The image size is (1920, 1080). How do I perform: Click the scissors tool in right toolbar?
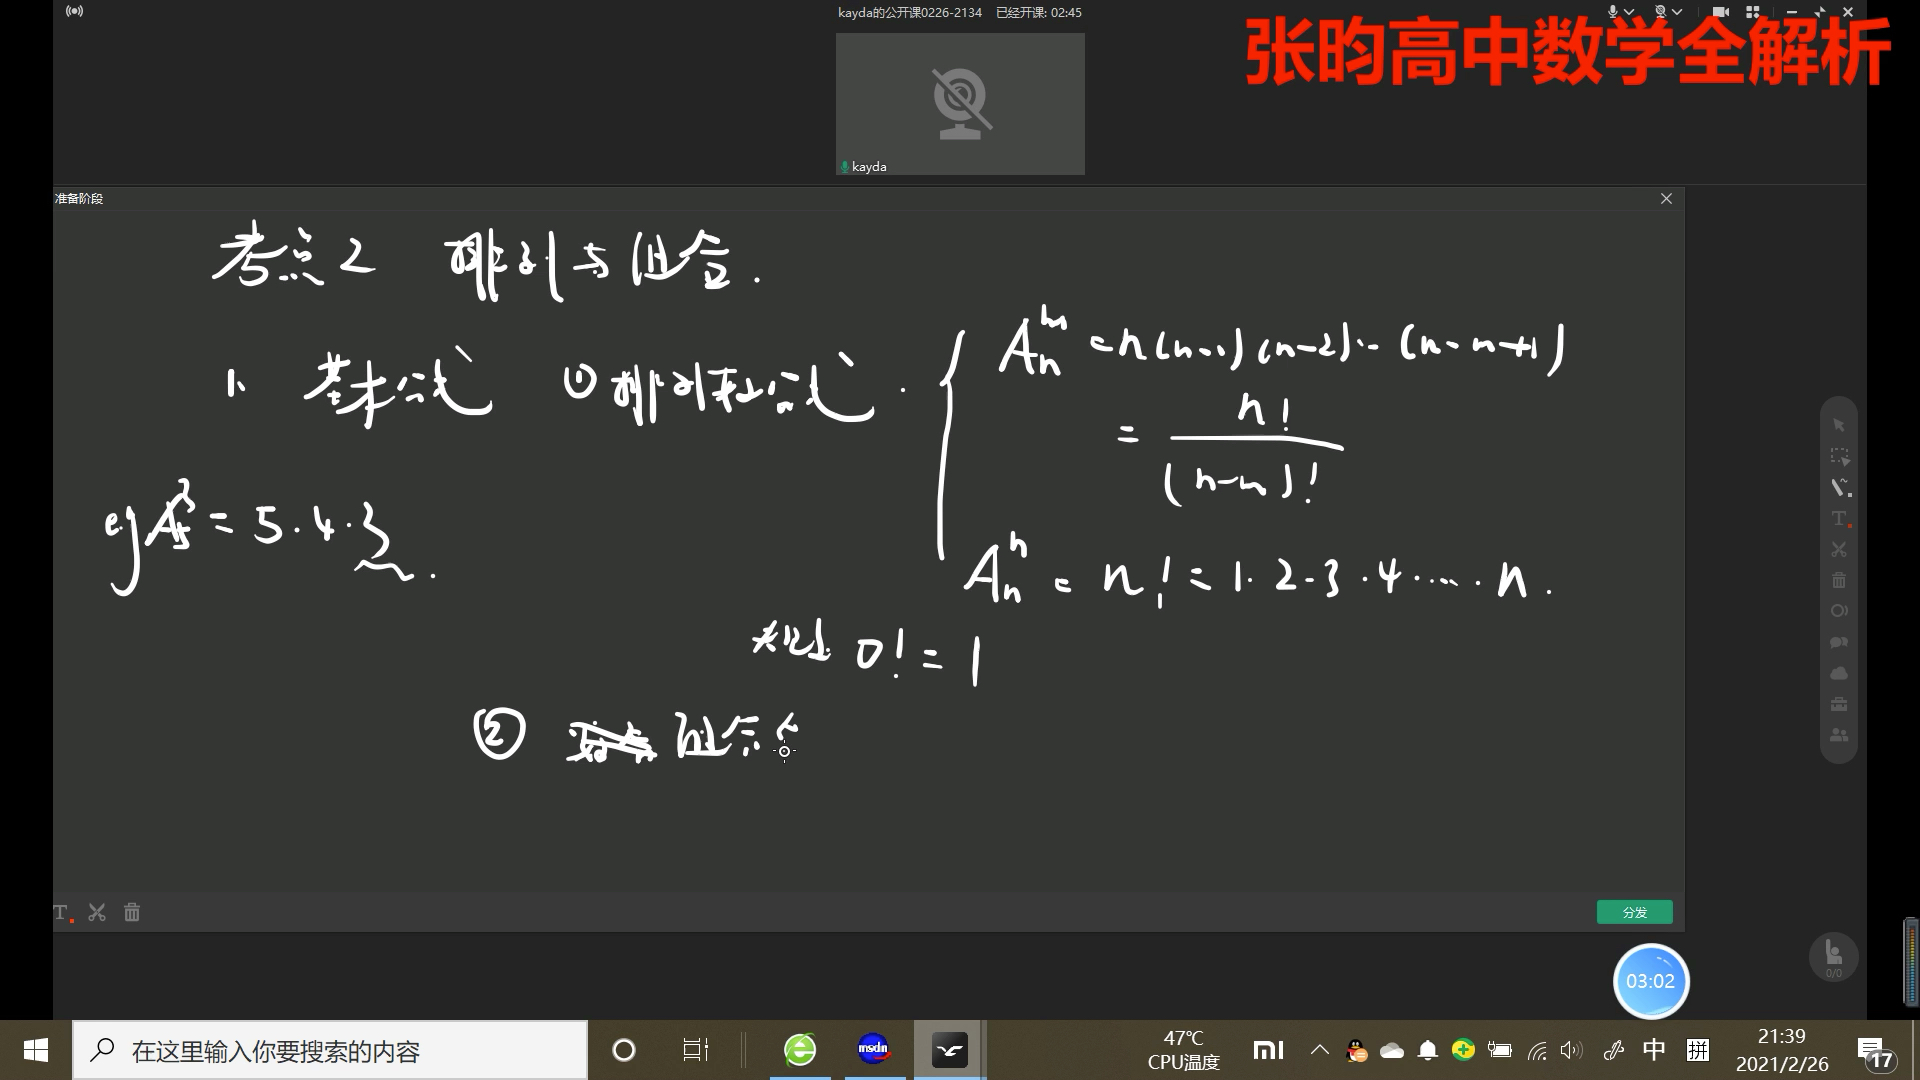(x=1839, y=550)
